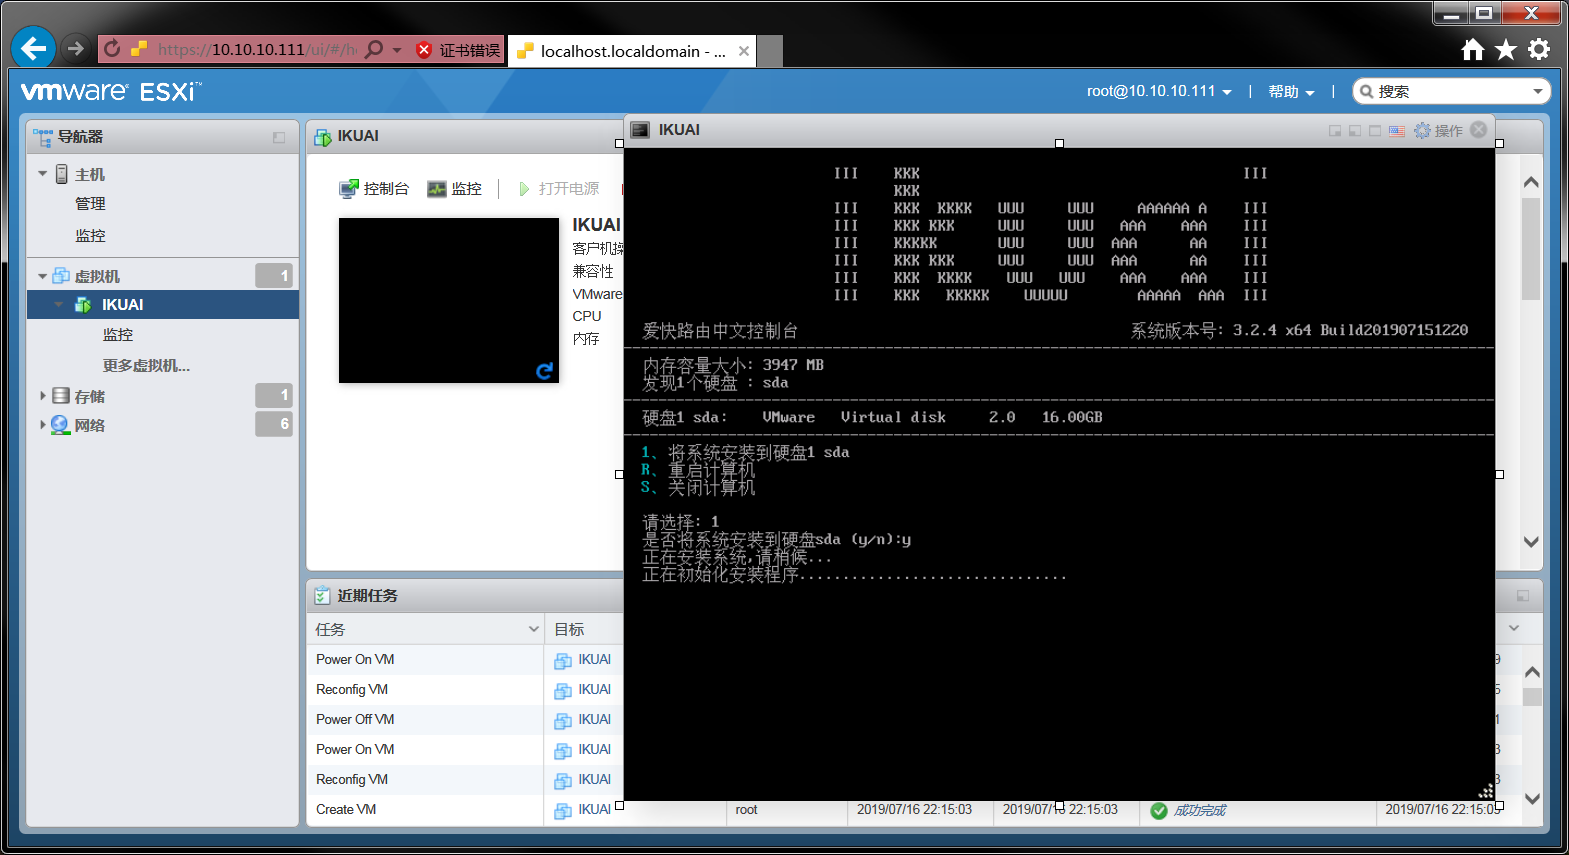Change keyboard layout via US flag icon
Viewport: 1569px width, 855px height.
pos(1397,131)
